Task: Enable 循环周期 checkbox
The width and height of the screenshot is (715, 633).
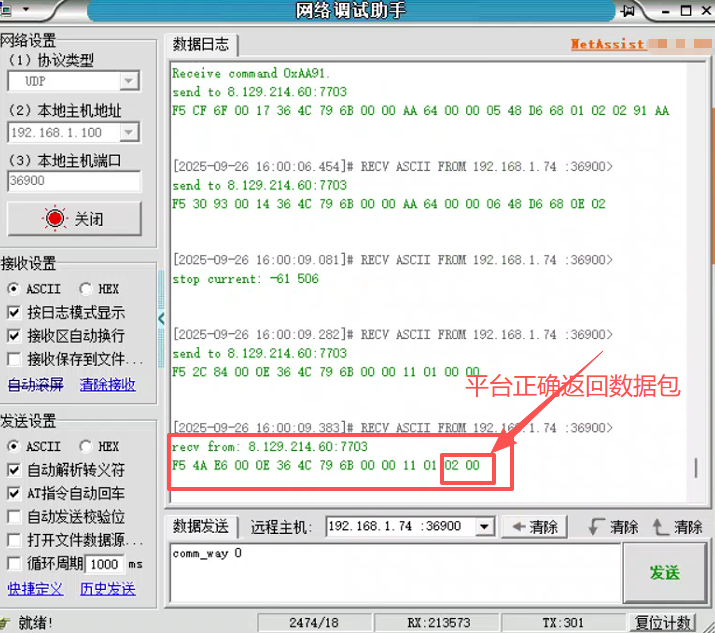Action: pos(14,564)
